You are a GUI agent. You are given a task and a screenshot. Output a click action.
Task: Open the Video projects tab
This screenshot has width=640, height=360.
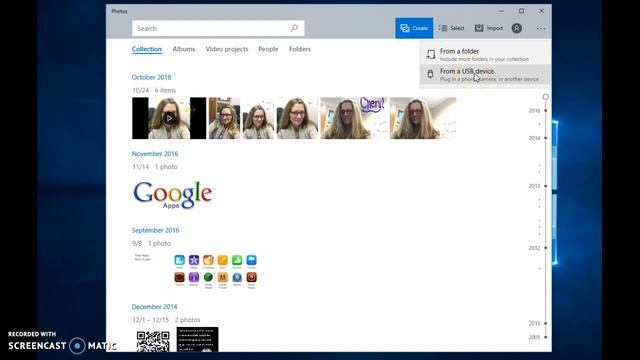[227, 49]
